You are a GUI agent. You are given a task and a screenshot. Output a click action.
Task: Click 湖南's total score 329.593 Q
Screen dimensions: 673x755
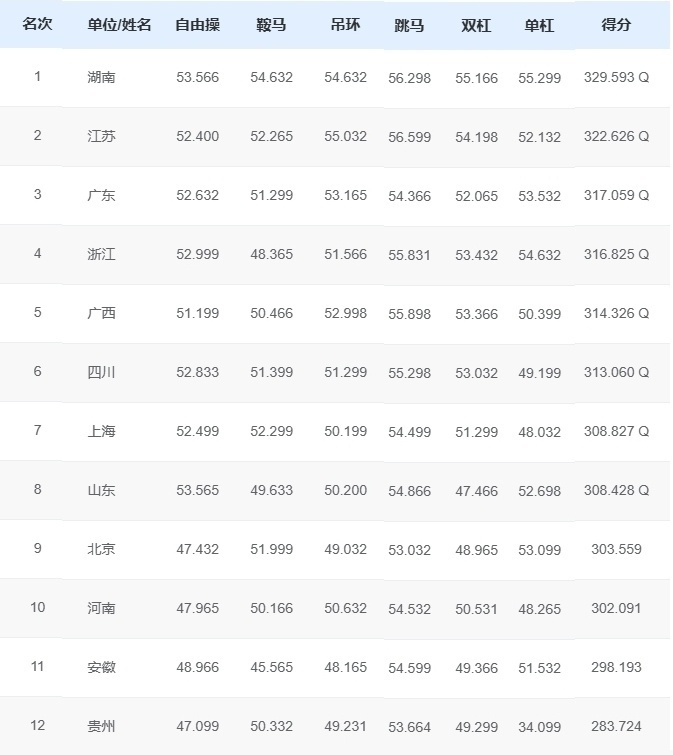click(616, 77)
